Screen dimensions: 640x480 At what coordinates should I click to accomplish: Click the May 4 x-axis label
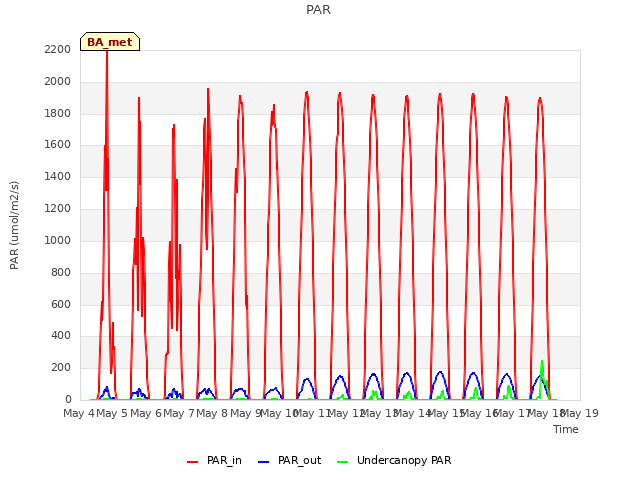coord(78,413)
